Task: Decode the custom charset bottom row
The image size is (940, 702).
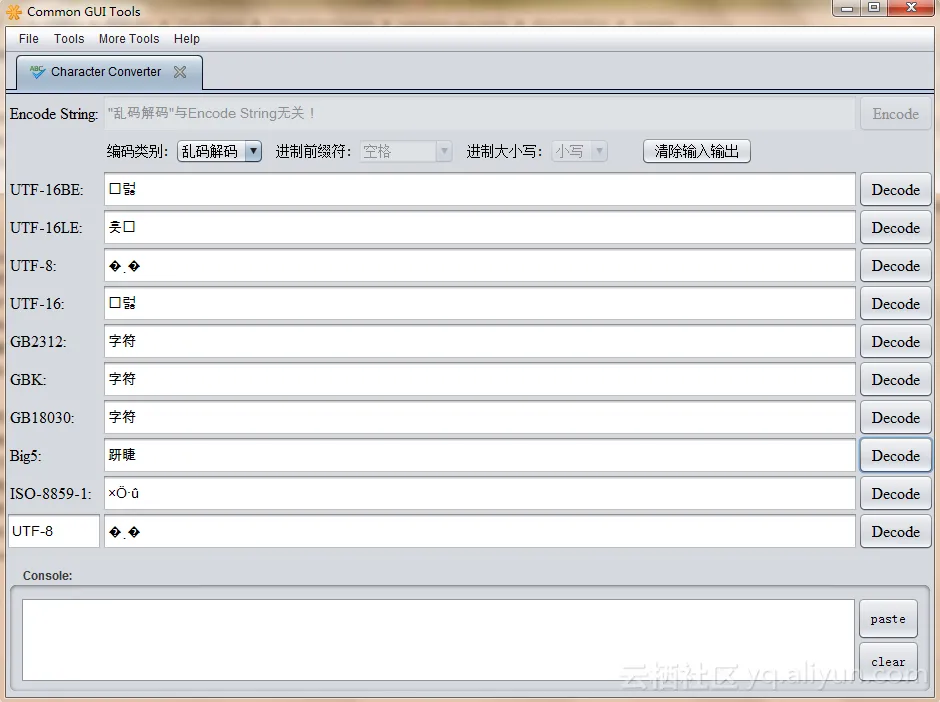Action: tap(895, 532)
